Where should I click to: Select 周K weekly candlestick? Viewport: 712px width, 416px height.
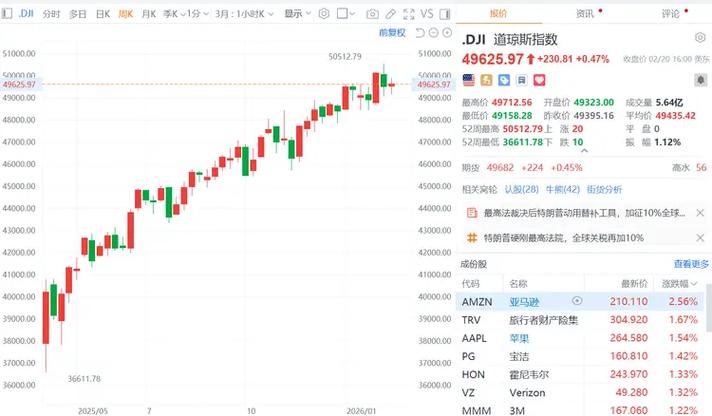pos(126,14)
